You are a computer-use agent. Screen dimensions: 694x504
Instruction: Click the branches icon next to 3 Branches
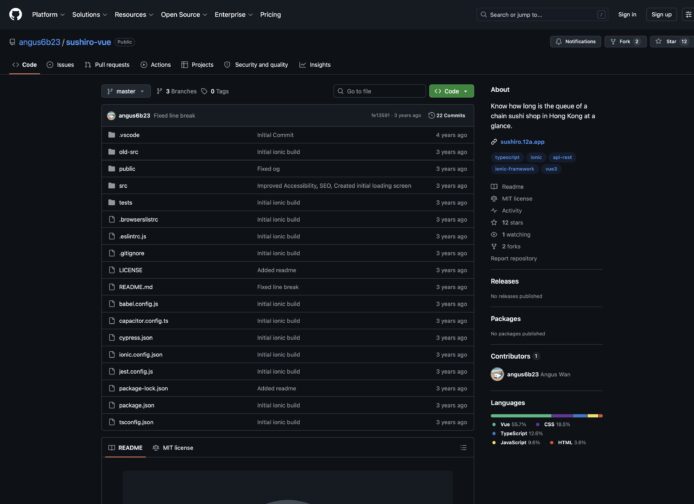[159, 91]
